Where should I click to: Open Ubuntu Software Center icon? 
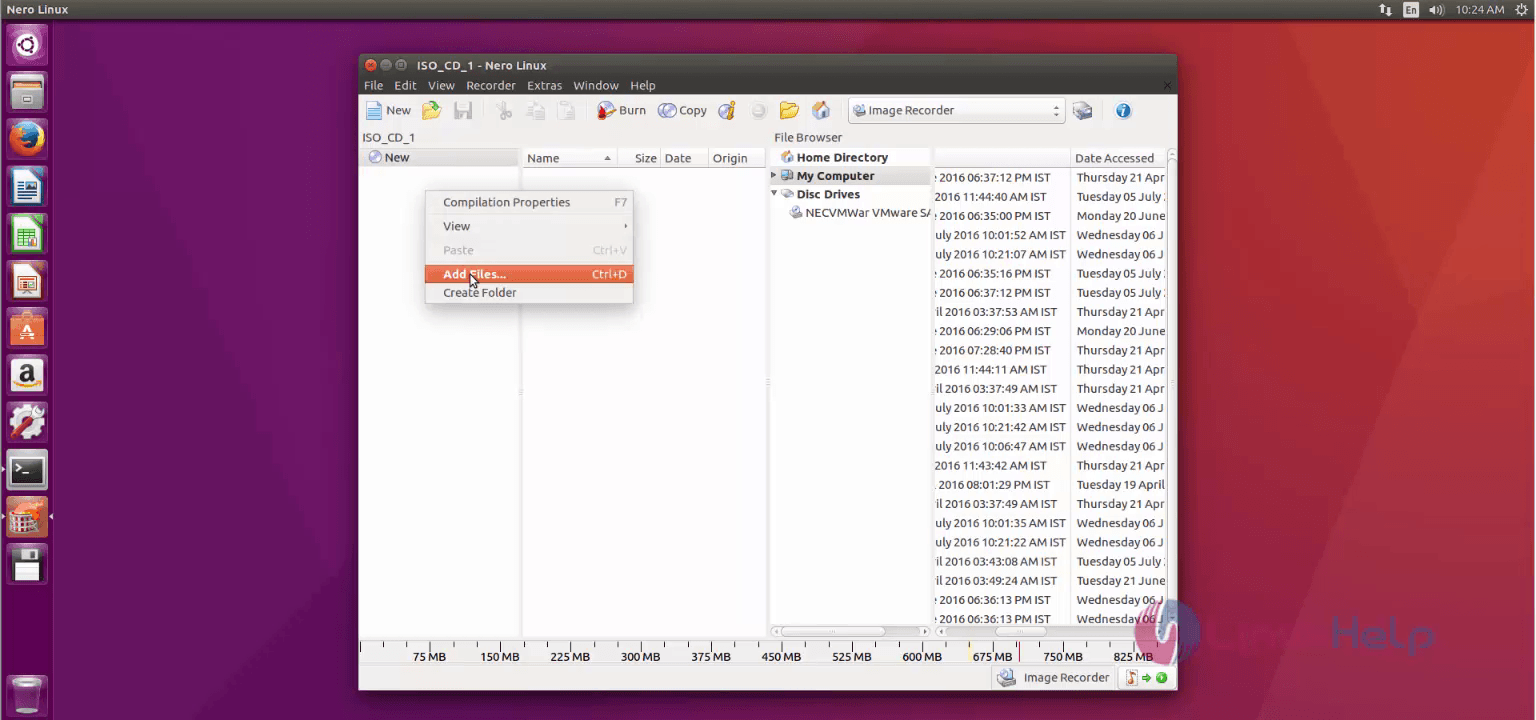click(x=27, y=329)
